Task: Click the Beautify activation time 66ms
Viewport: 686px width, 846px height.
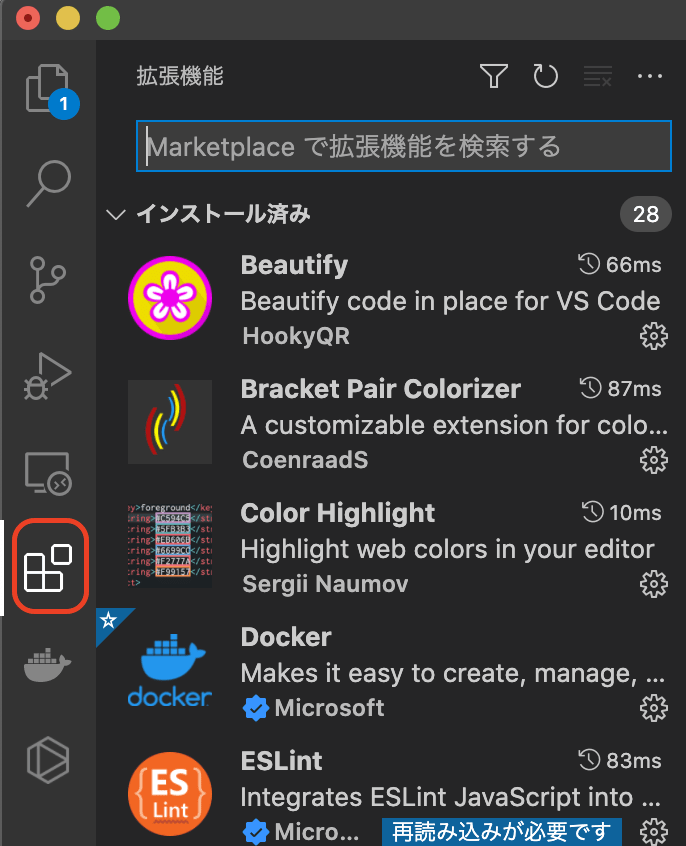Action: click(620, 265)
